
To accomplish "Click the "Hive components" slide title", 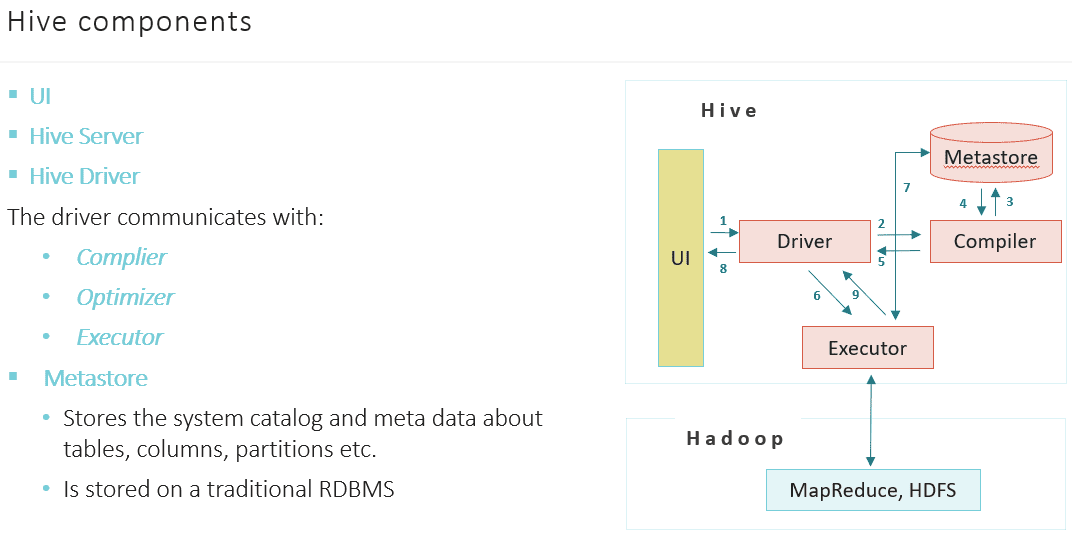I will coord(129,22).
